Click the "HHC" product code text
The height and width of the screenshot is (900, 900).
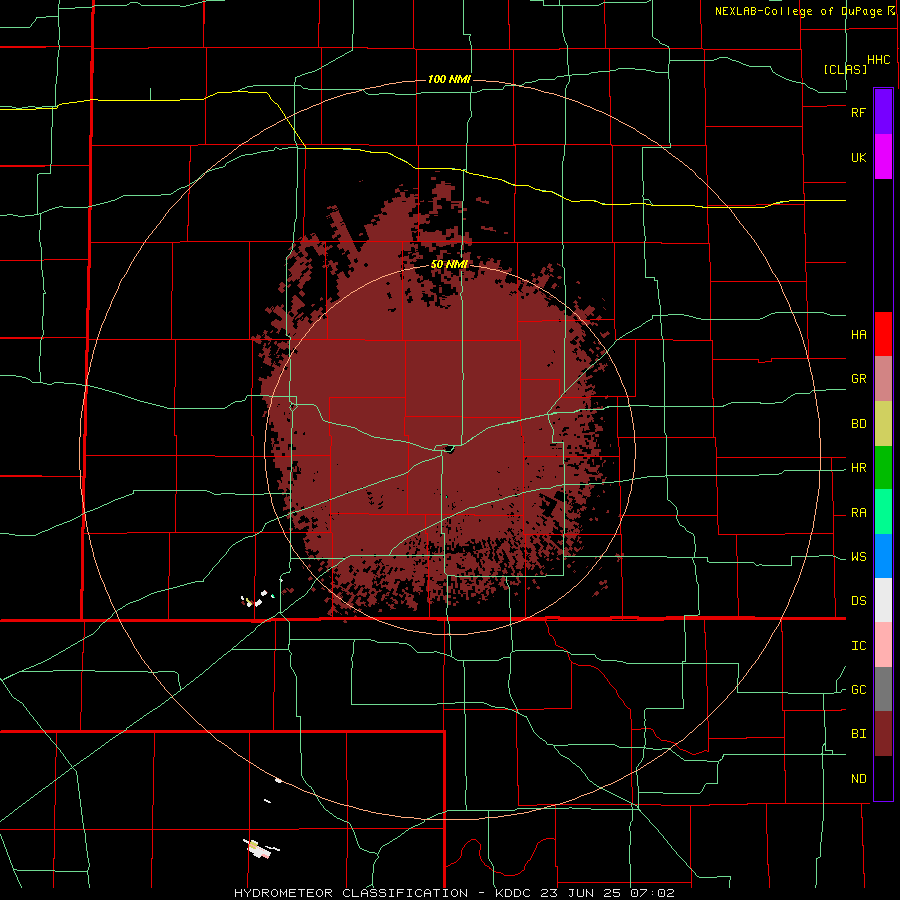(x=878, y=60)
